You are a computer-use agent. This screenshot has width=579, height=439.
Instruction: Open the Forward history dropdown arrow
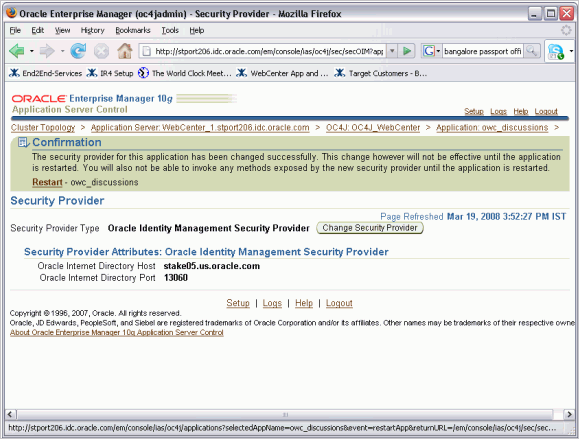tap(62, 51)
